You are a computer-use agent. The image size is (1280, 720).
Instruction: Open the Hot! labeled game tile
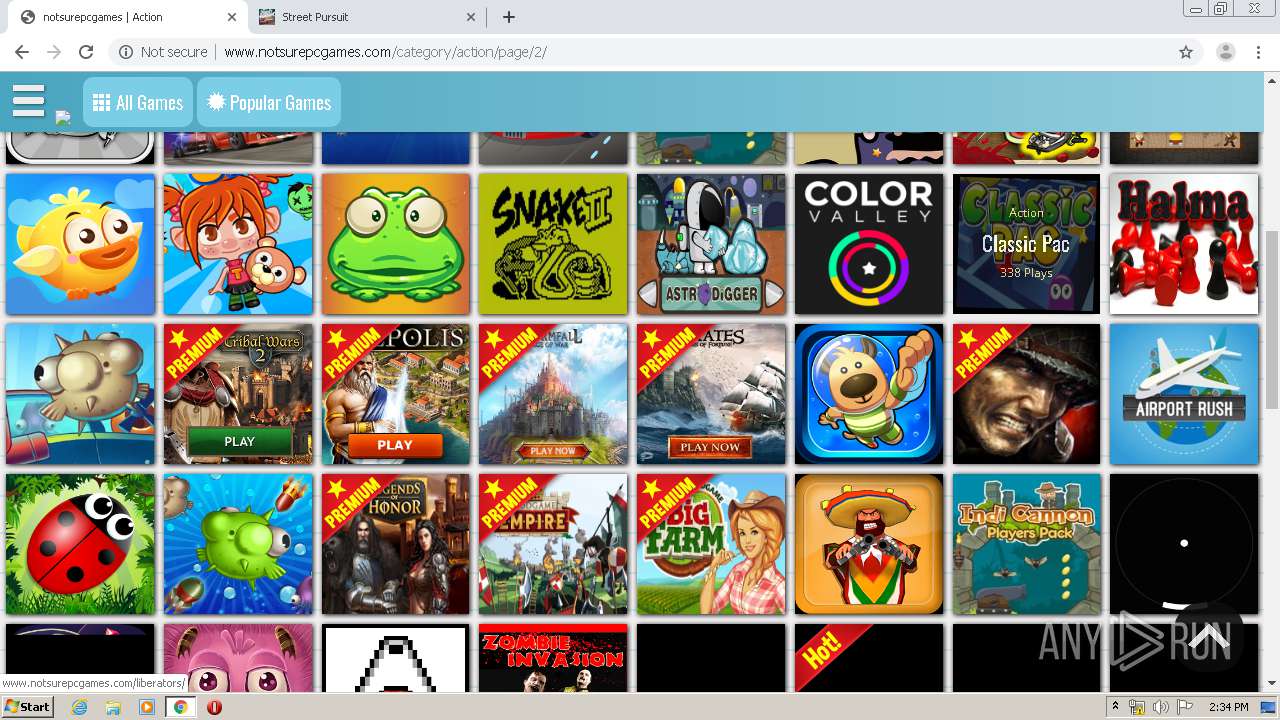(869, 658)
